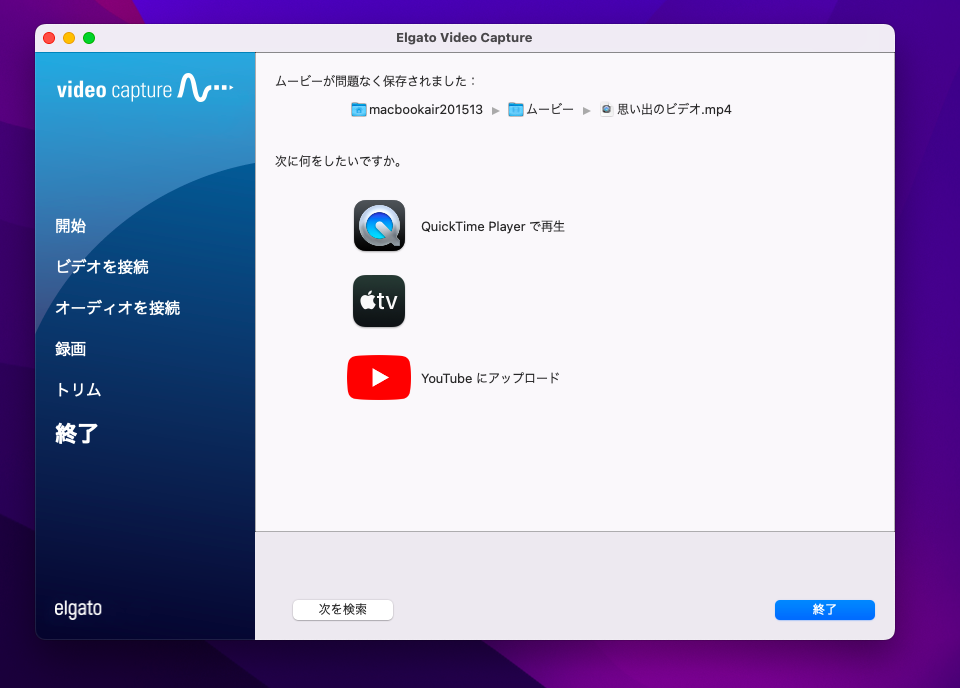Open the movie with the QuickTime Player icon
The image size is (960, 688).
379,226
